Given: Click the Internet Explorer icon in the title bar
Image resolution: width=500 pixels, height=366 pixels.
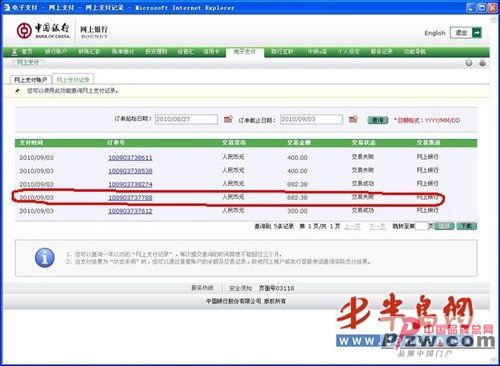Looking at the screenshot, I should point(7,7).
